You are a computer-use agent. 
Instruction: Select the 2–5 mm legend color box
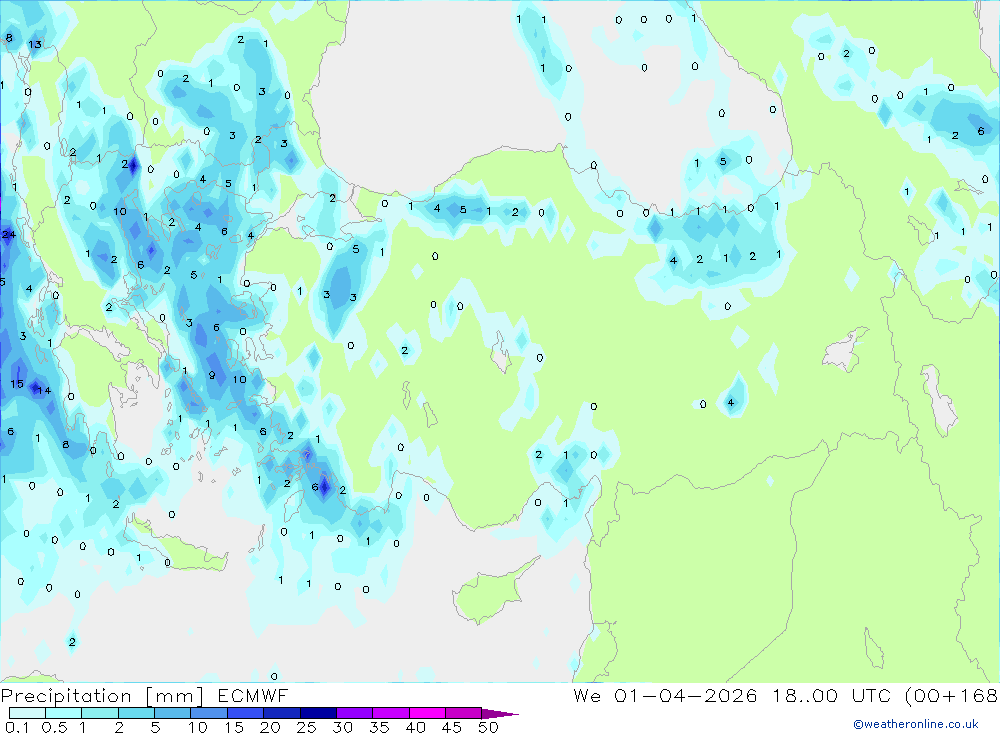(x=136, y=713)
